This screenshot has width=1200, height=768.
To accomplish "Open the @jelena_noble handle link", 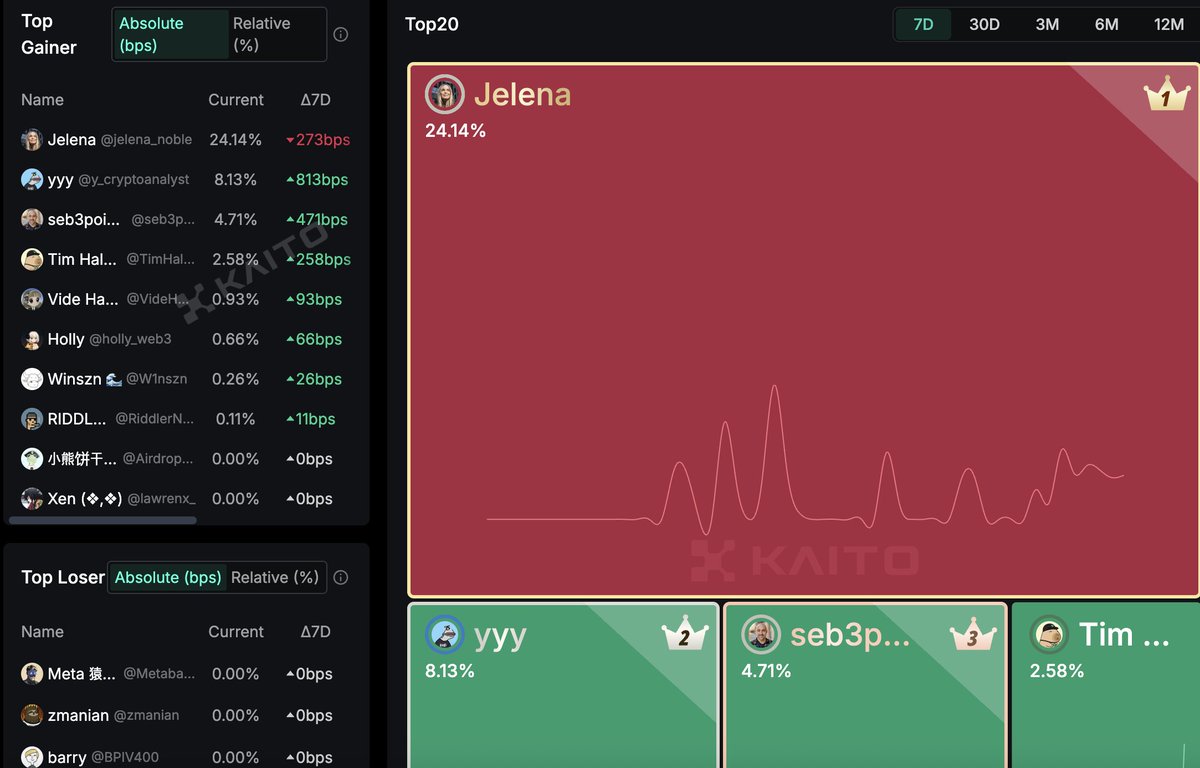I will pyautogui.click(x=146, y=140).
